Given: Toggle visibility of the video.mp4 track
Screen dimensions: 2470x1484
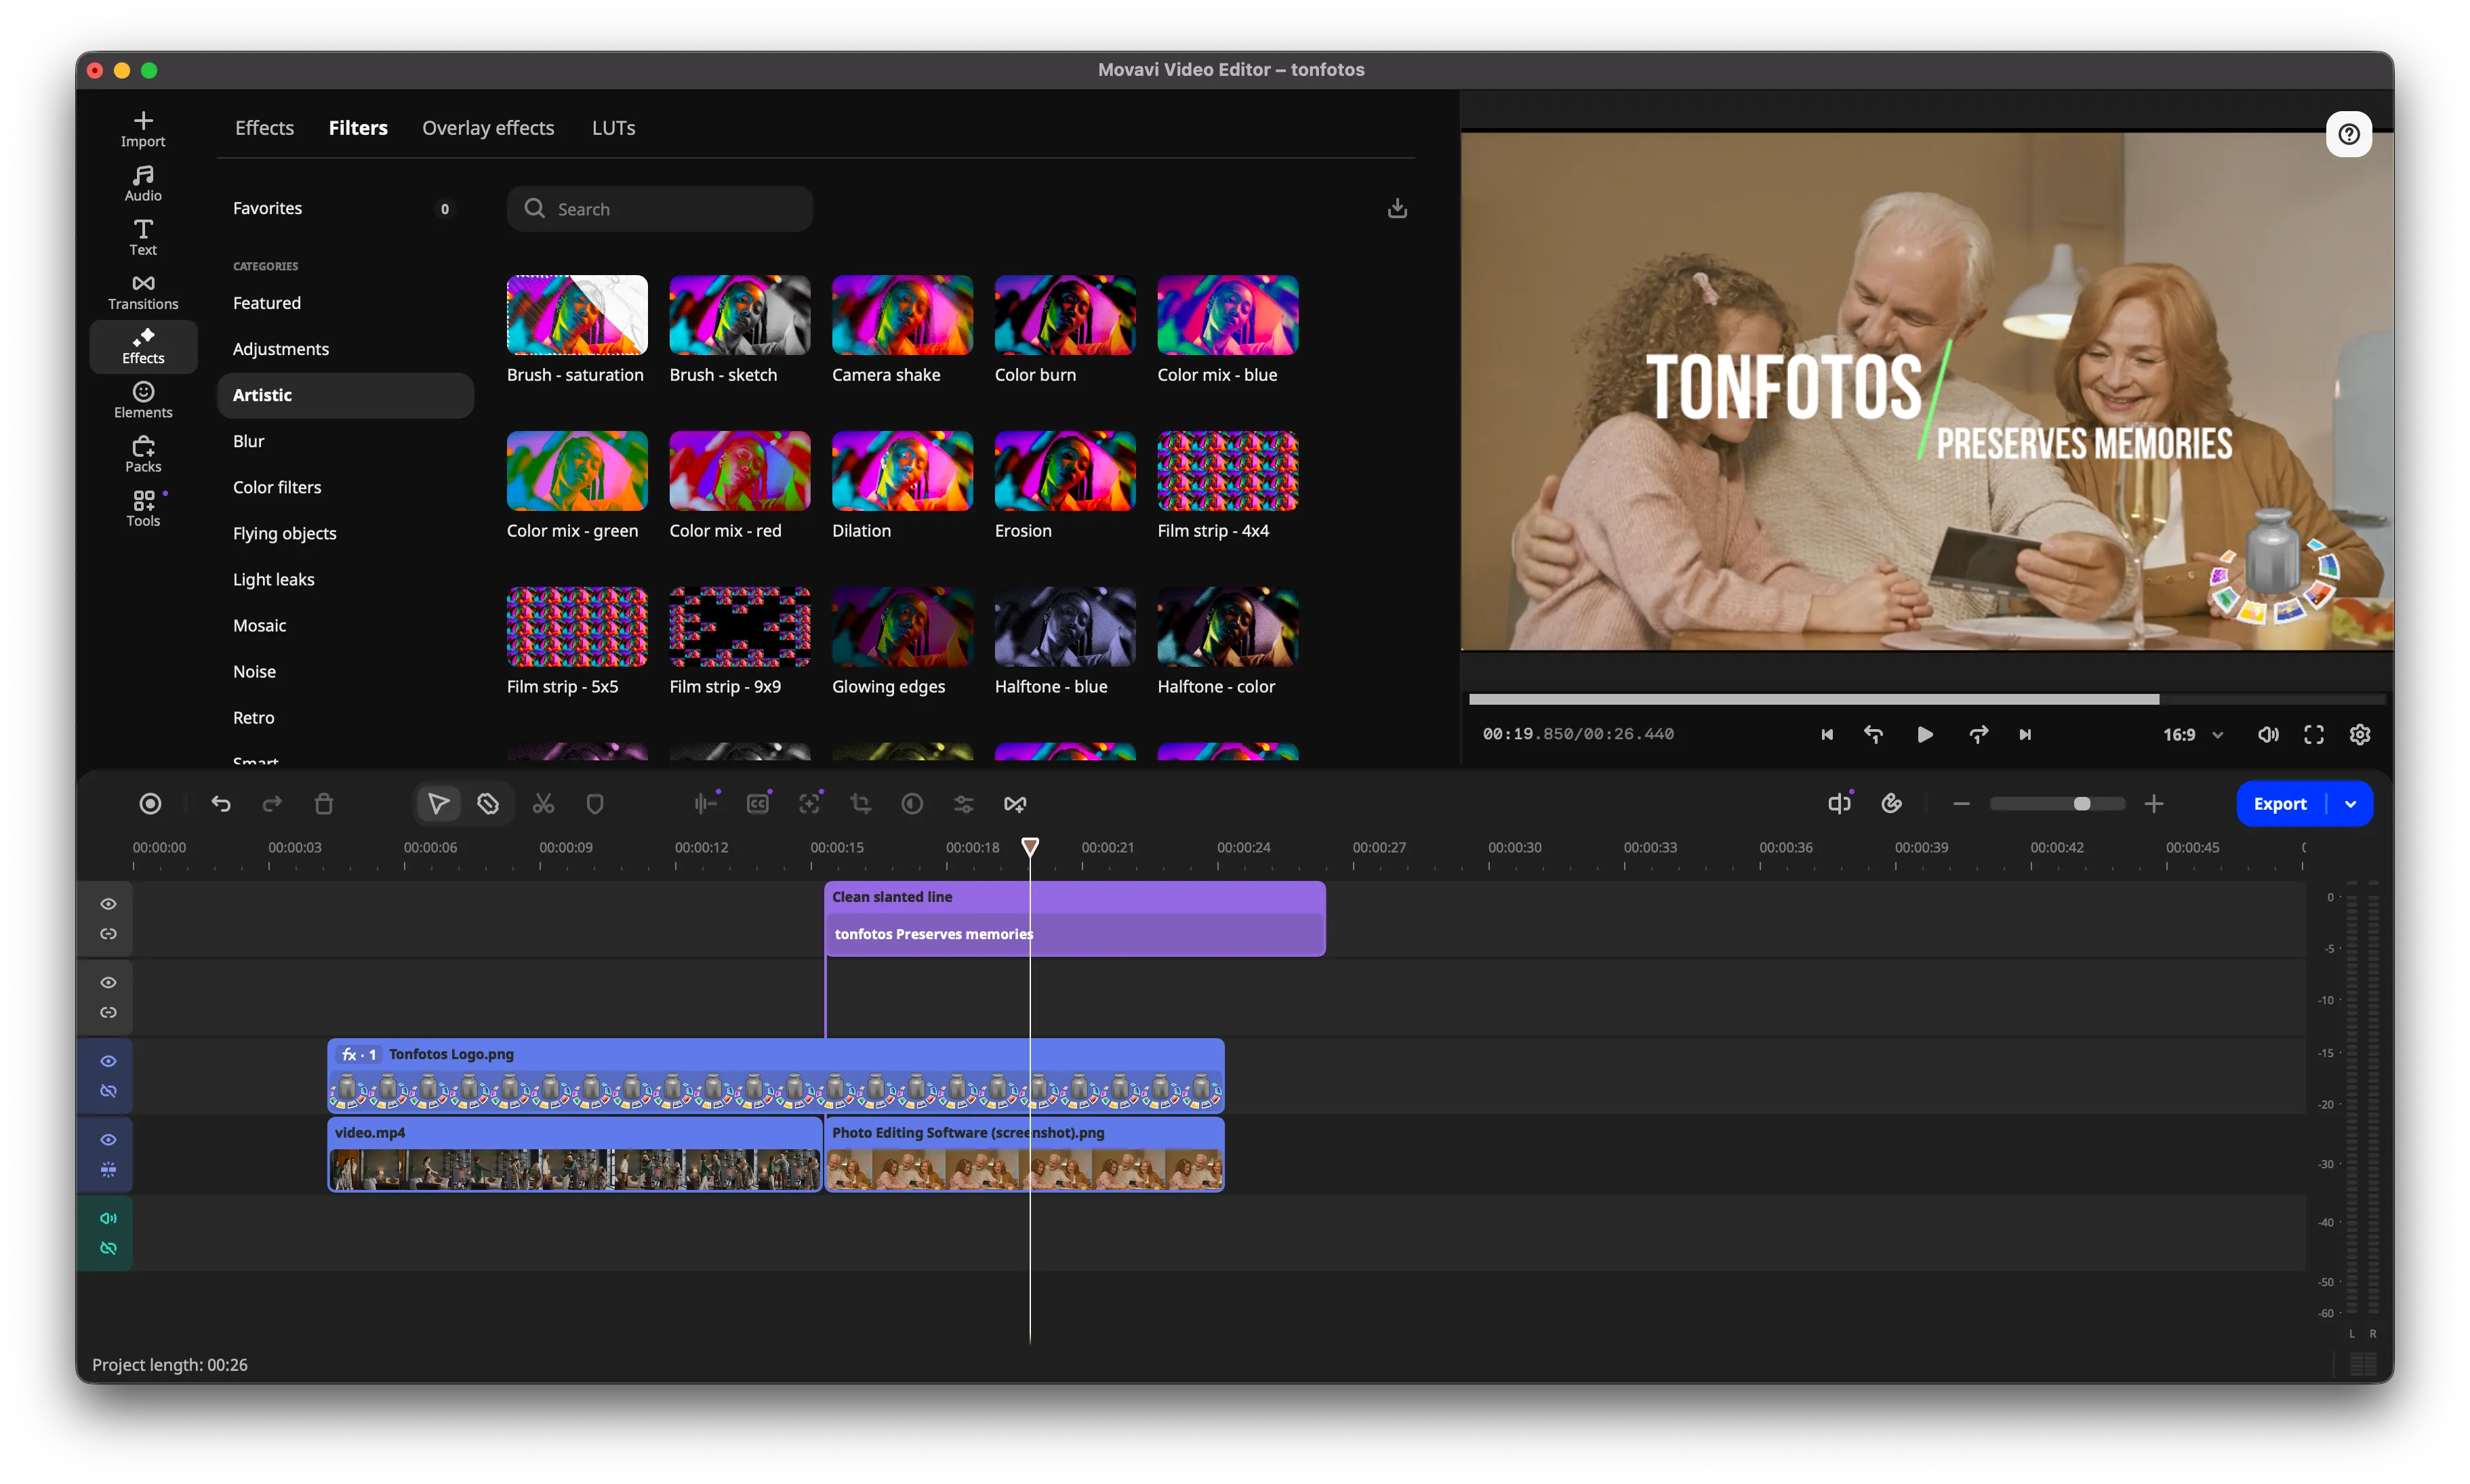Looking at the screenshot, I should (108, 1140).
